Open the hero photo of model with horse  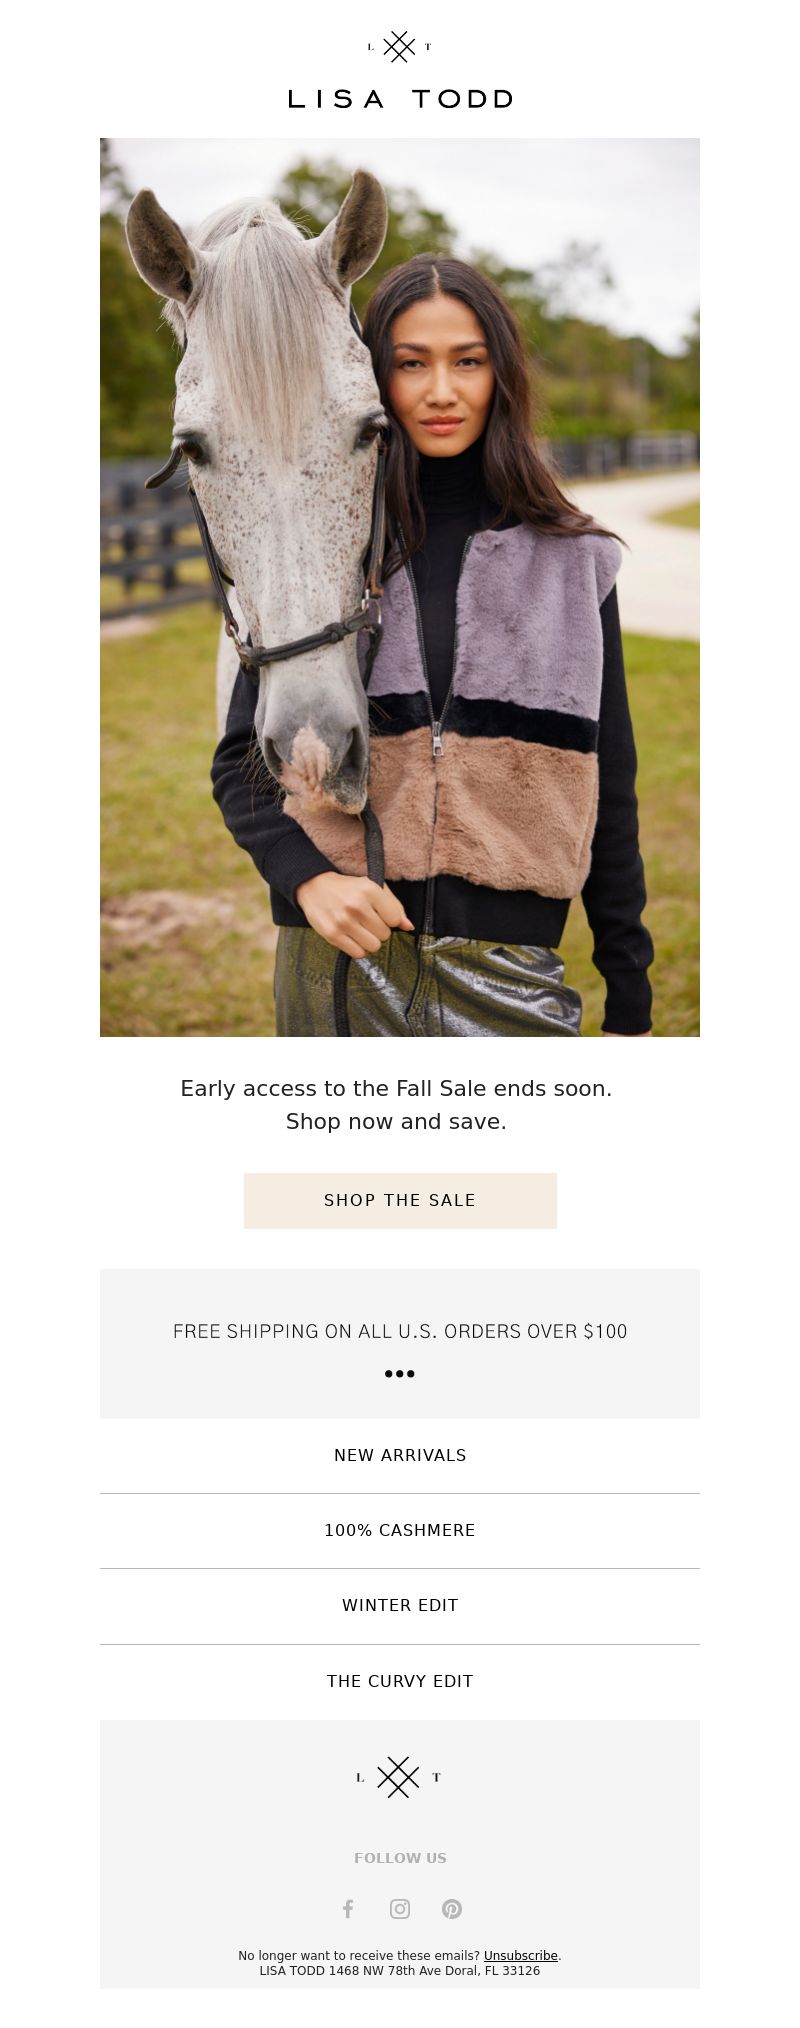pos(400,587)
